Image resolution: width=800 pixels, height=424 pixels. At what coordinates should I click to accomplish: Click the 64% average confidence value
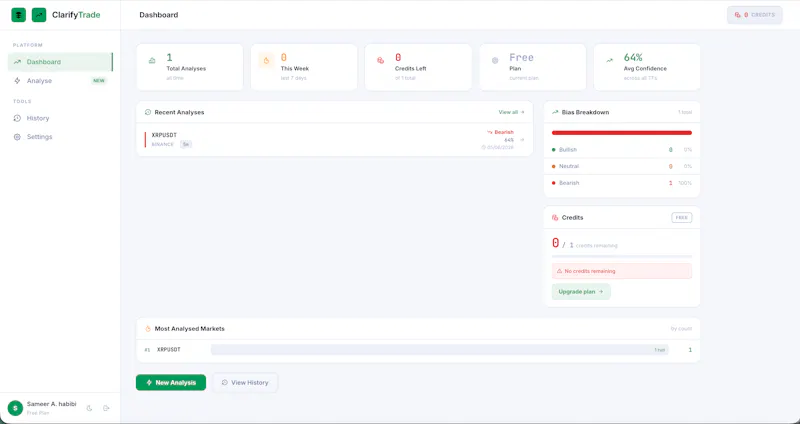[633, 57]
